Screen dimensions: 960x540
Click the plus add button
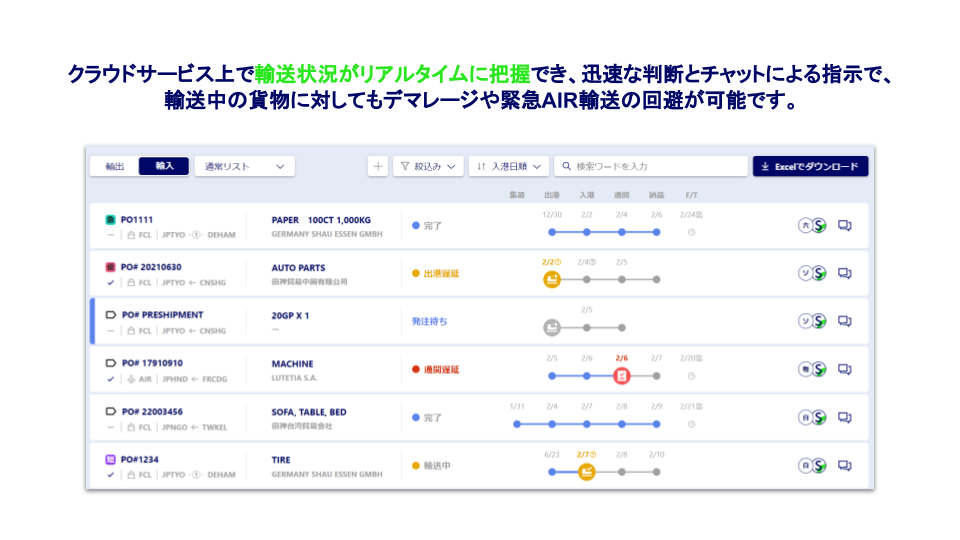pos(378,167)
